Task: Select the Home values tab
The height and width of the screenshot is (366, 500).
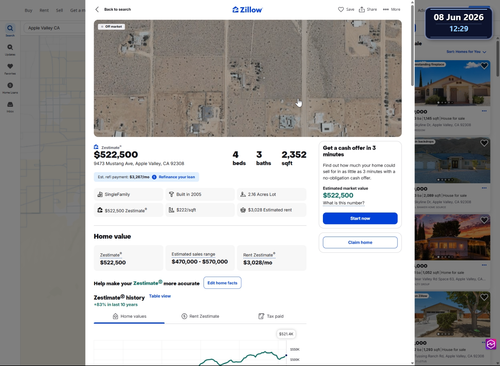Action: tap(129, 316)
